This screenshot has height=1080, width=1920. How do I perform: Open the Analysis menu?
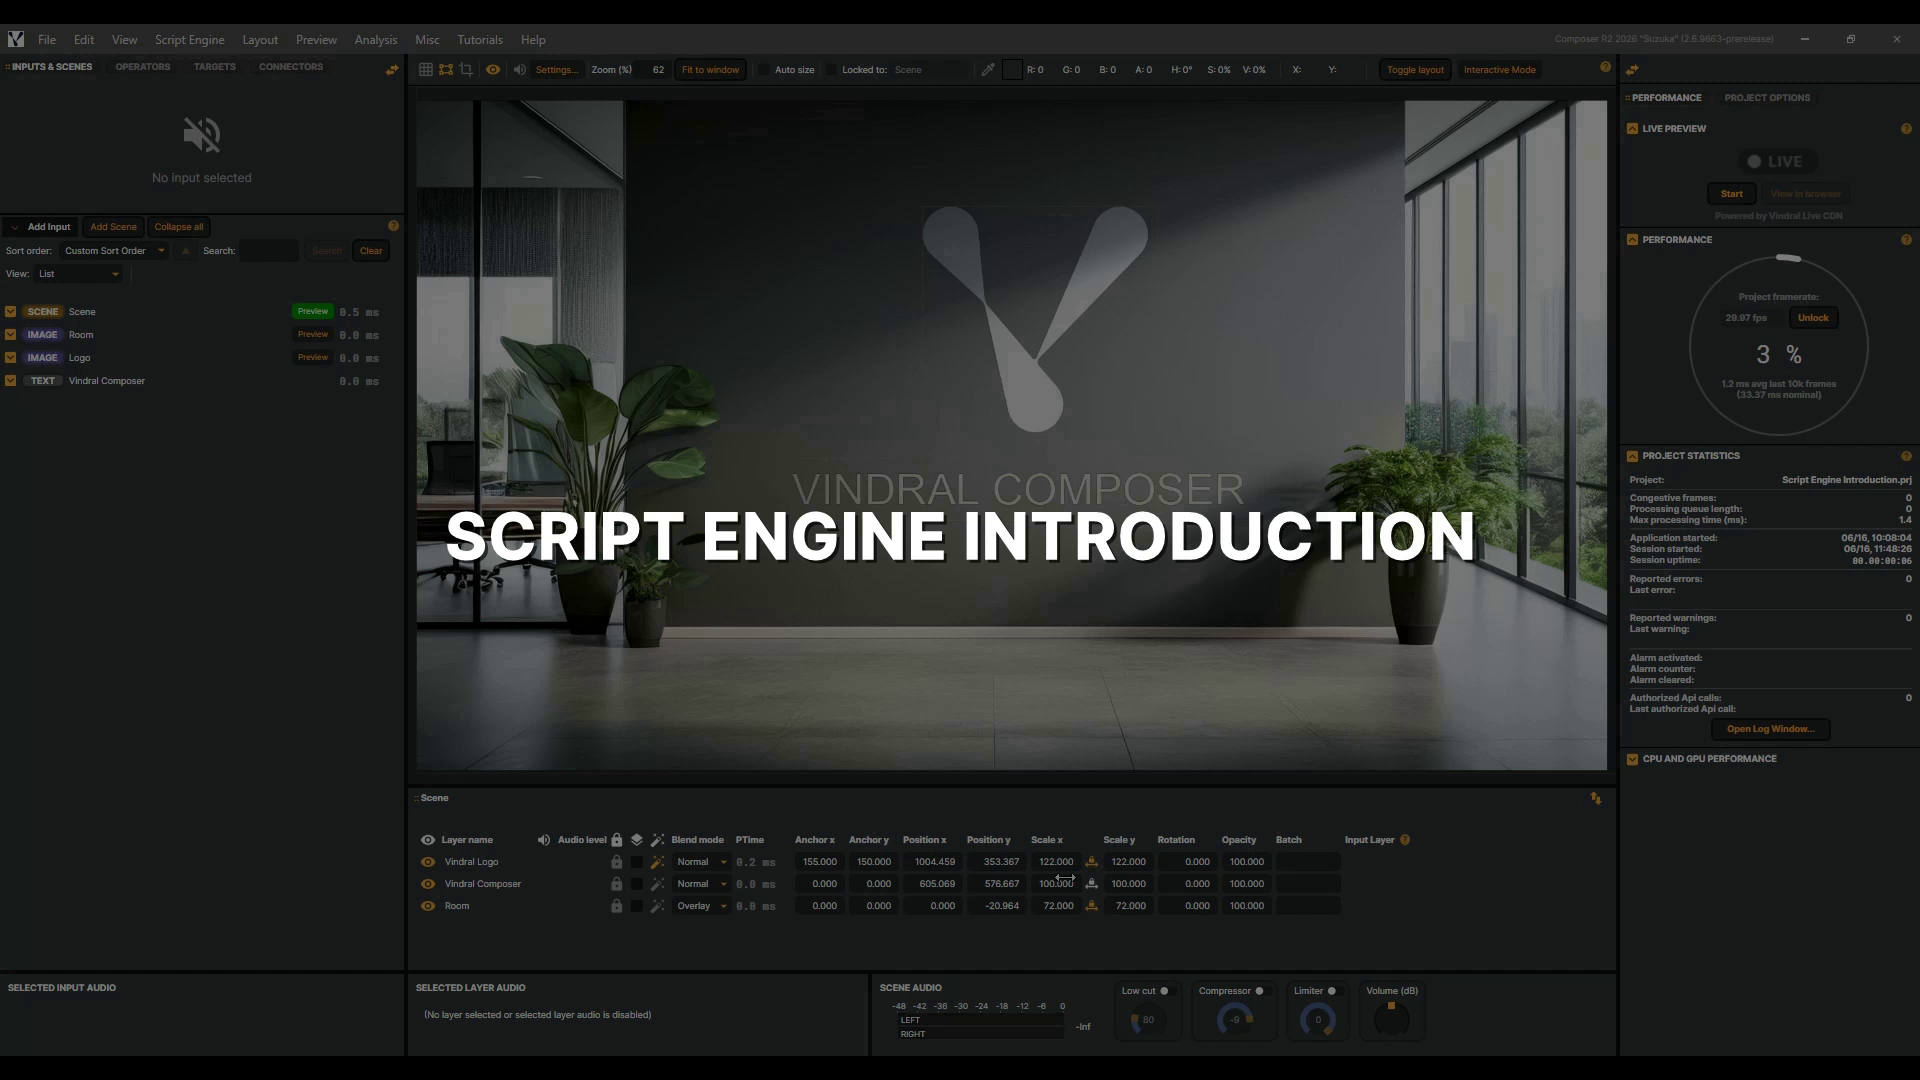tap(376, 40)
